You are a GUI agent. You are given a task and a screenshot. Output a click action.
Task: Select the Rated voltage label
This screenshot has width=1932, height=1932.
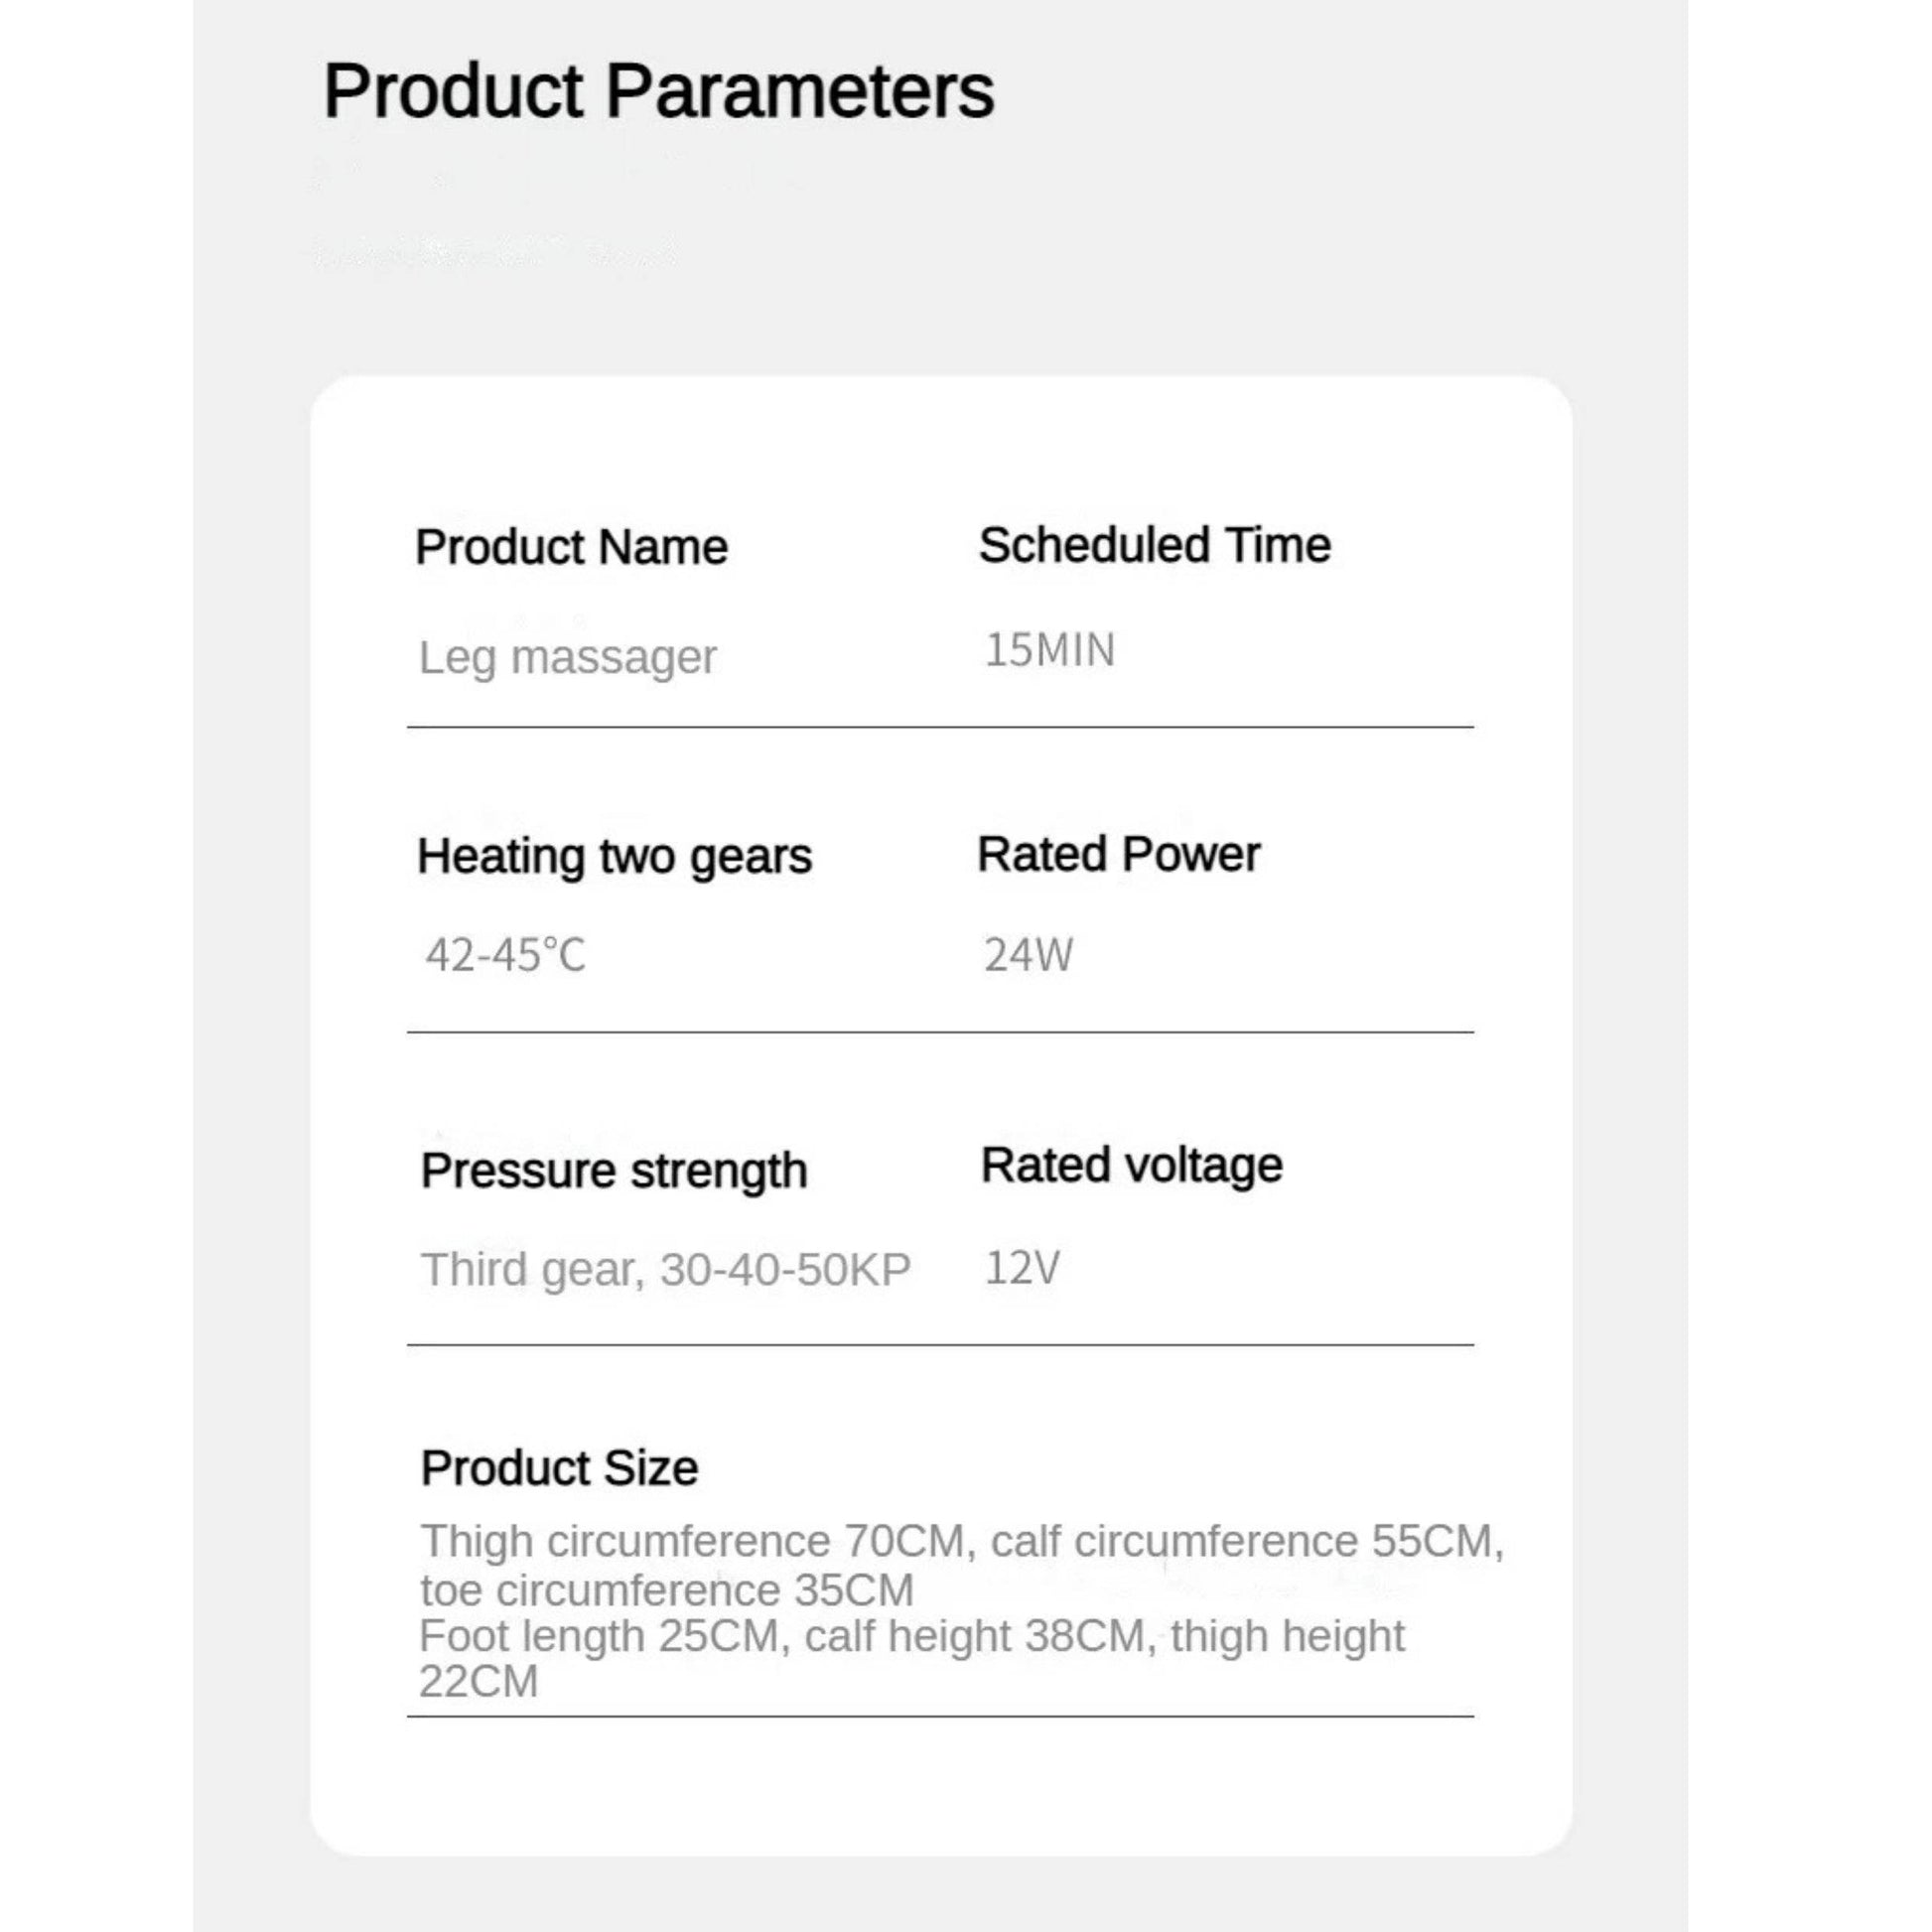click(x=1132, y=1166)
